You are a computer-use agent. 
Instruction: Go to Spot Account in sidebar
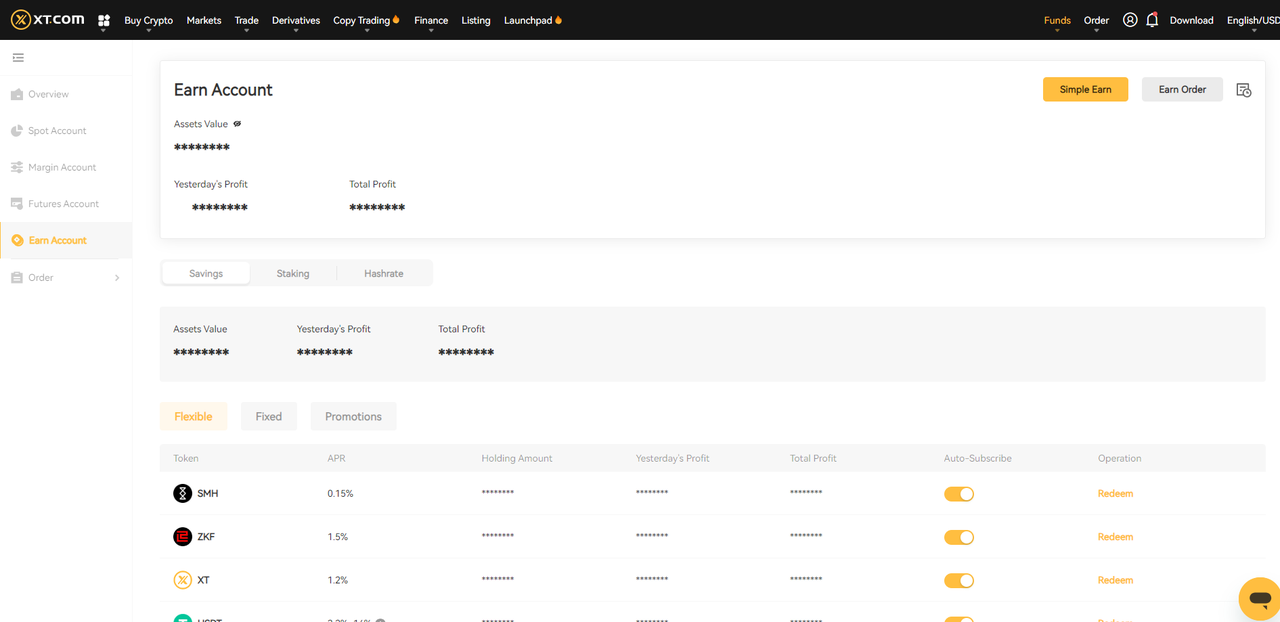point(57,131)
